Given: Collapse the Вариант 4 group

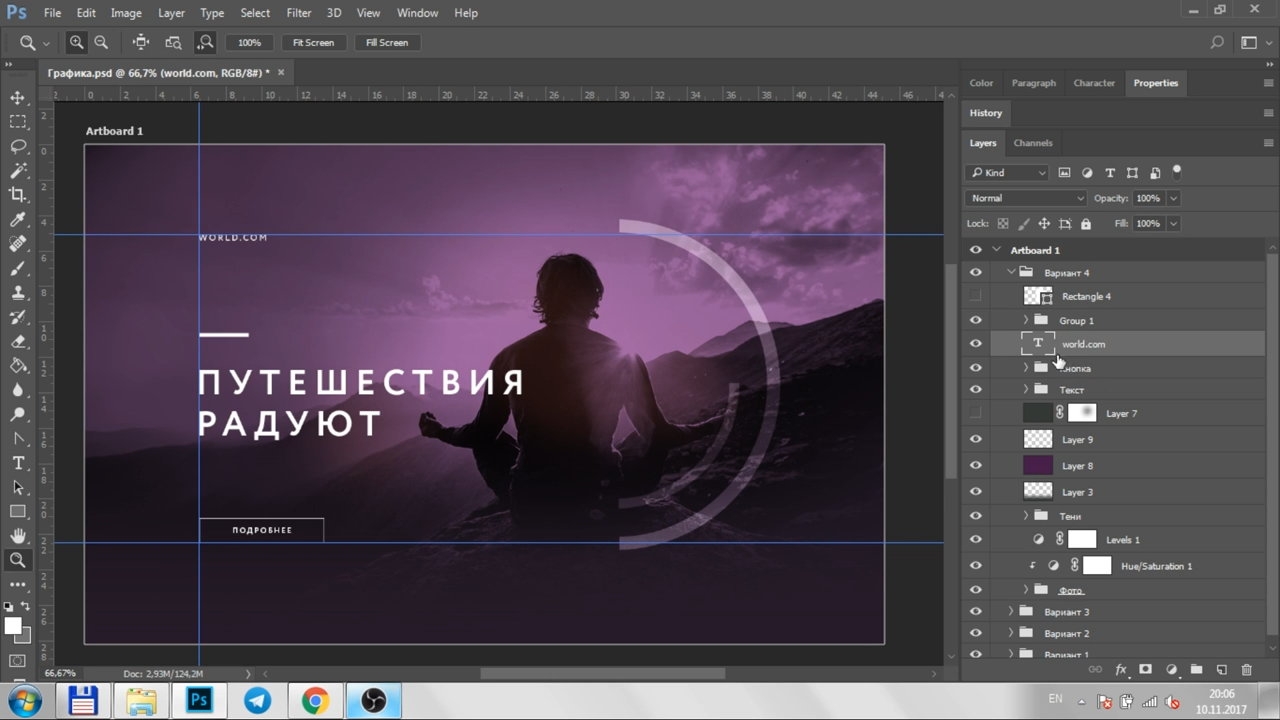Looking at the screenshot, I should coord(1011,272).
